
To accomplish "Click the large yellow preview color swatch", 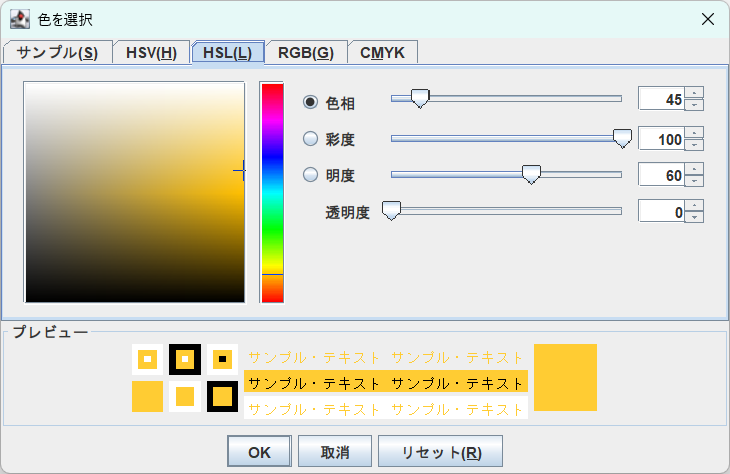I will [565, 378].
